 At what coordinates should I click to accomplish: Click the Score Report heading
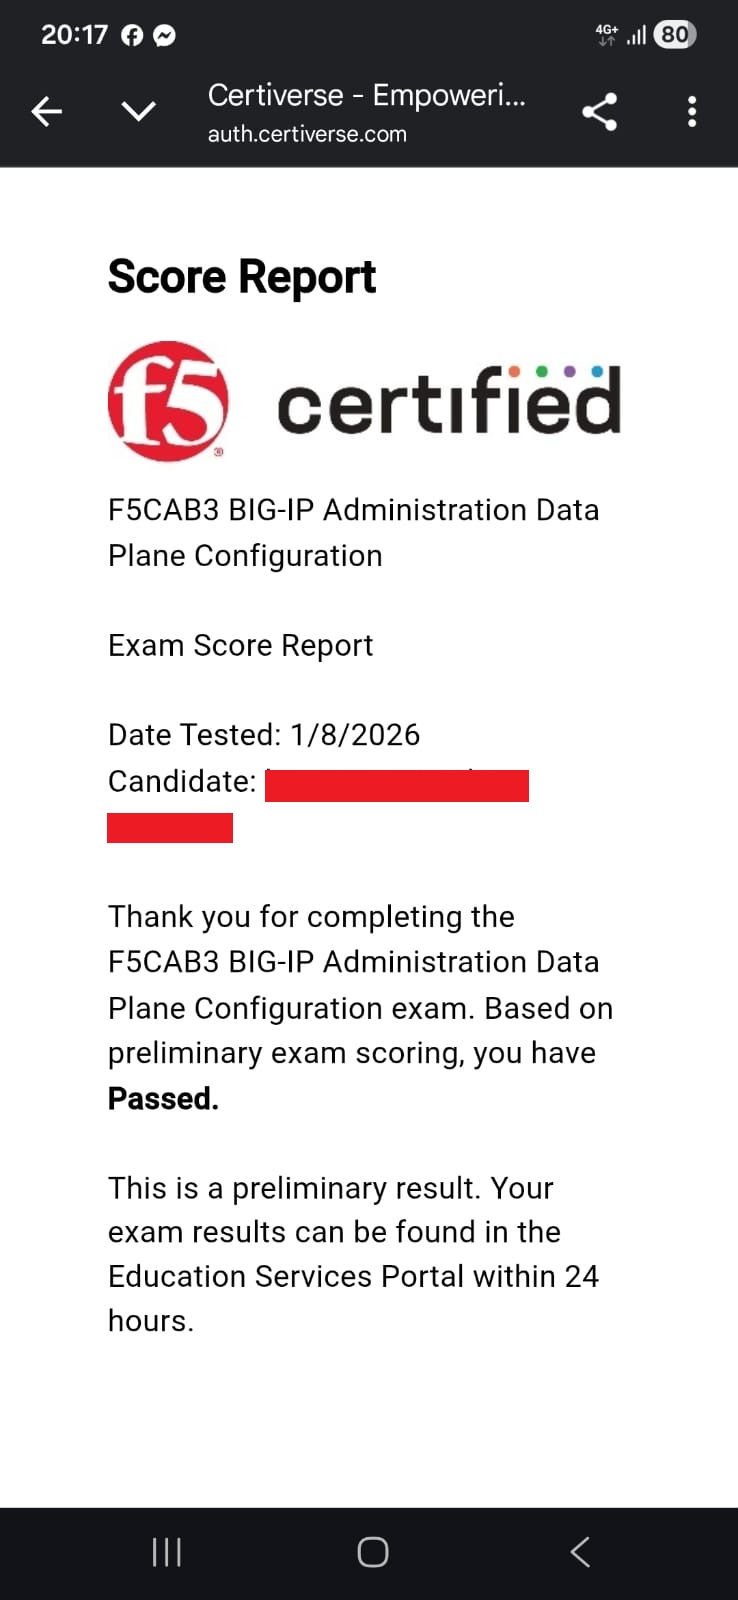coord(241,277)
